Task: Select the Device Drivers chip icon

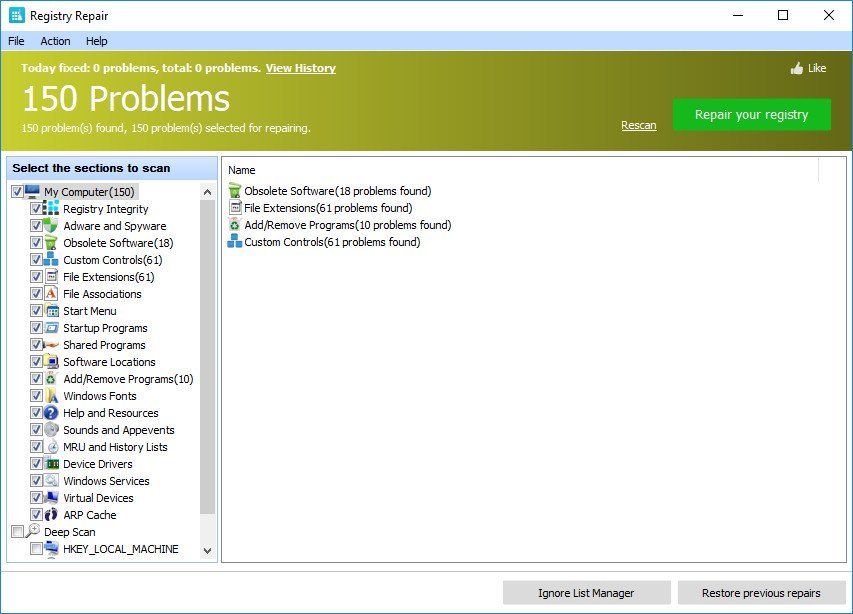Action: click(51, 463)
